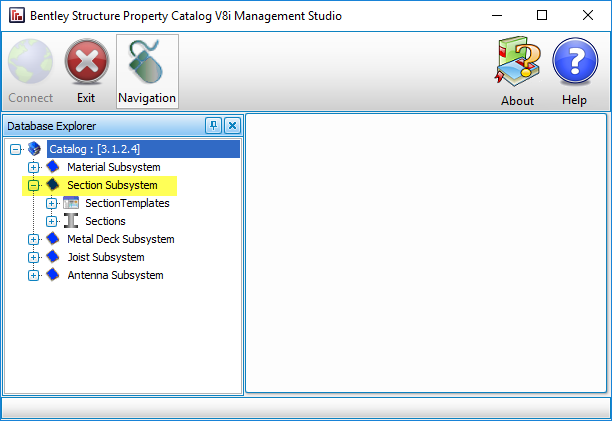Click the Bentley application title bar icon
The width and height of the screenshot is (612, 421).
[17, 15]
